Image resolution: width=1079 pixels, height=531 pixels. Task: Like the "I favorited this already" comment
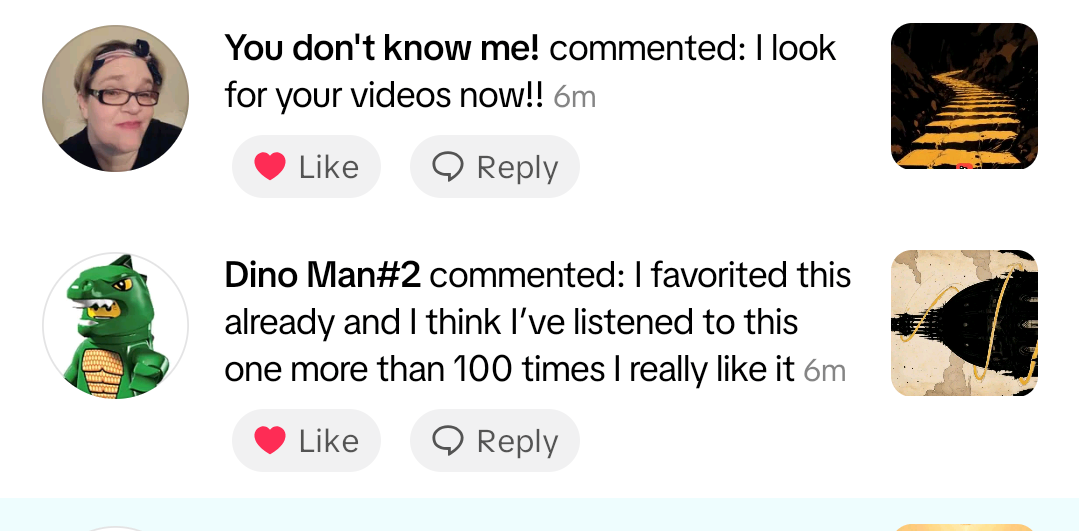pos(306,441)
